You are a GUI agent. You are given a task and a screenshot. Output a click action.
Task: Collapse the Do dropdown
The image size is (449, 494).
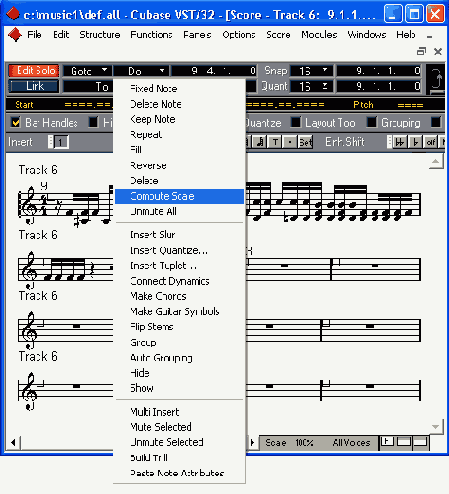click(141, 71)
